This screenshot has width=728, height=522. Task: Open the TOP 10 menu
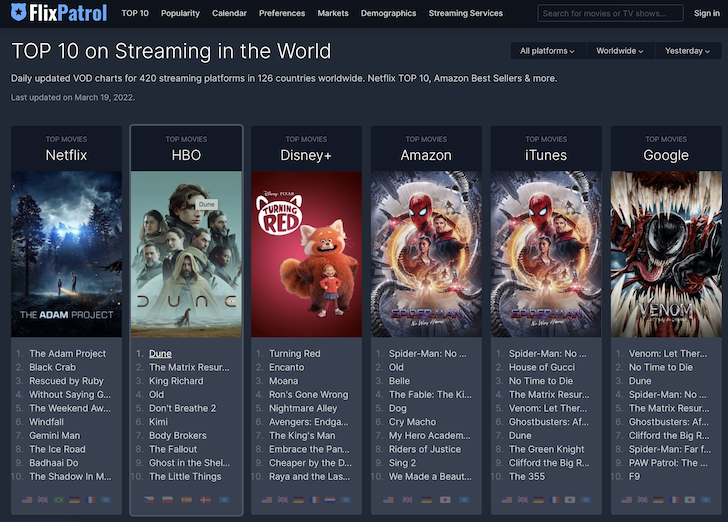(135, 13)
